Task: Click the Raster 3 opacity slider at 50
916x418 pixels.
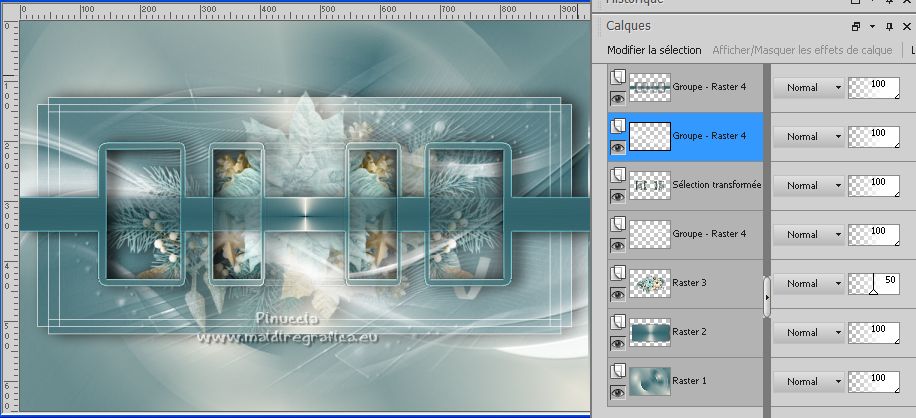Action: coord(874,283)
